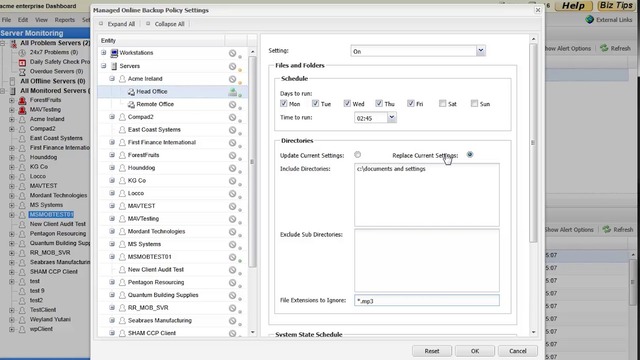Click the MAVTesting red client icon in sidebar
This screenshot has height=360, width=640.
(x=22, y=110)
